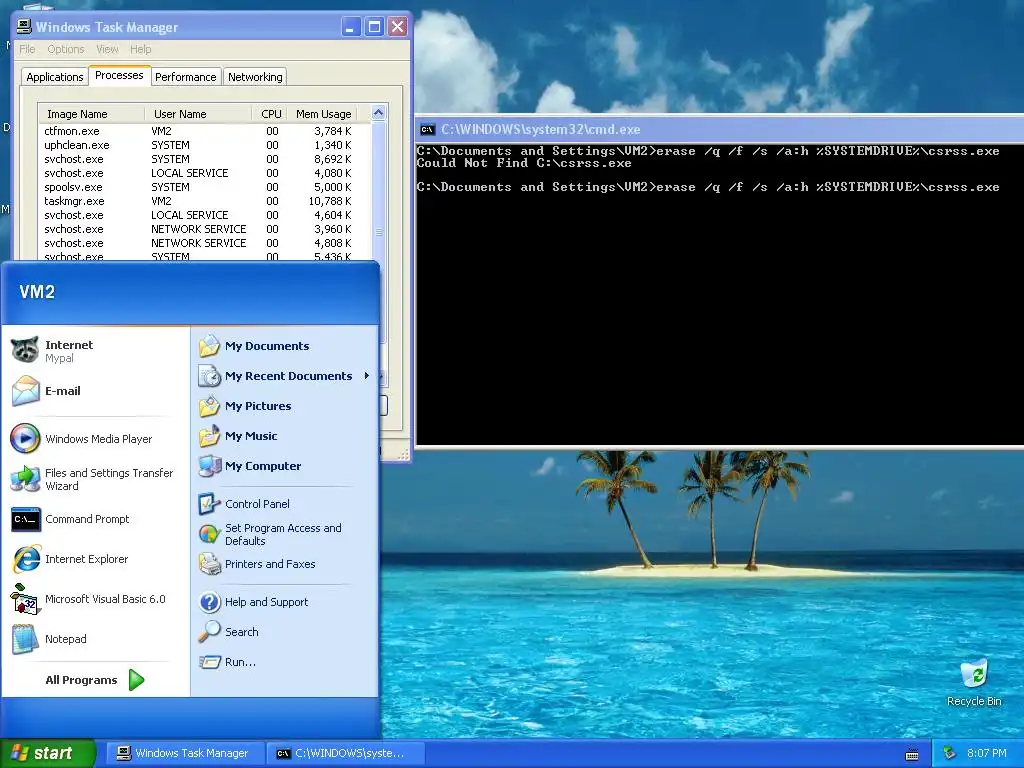This screenshot has width=1024, height=768.
Task: Click the process list scrollbar thumb
Action: click(x=379, y=231)
